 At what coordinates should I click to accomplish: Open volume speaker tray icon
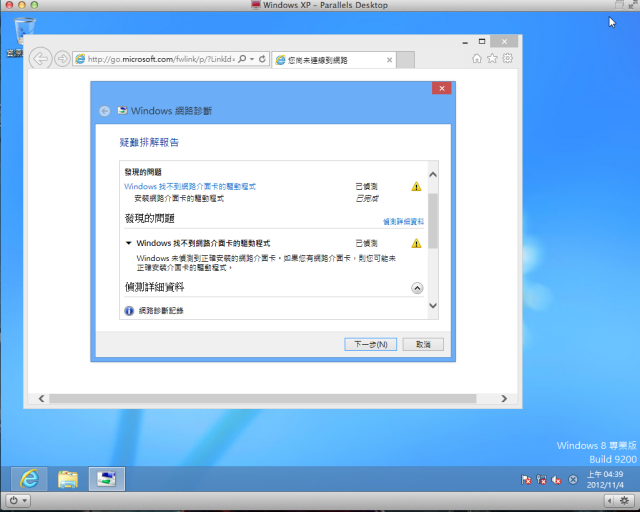click(556, 480)
